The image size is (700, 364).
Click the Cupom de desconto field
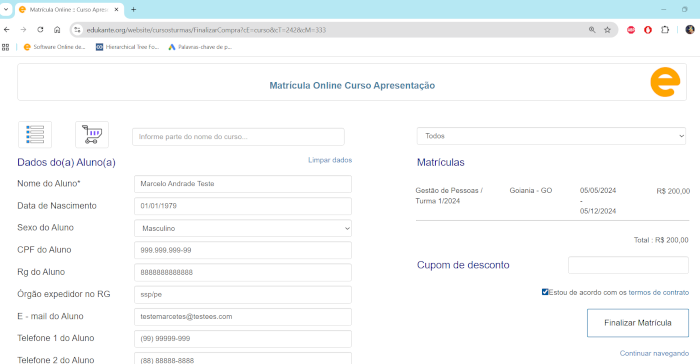(628, 265)
